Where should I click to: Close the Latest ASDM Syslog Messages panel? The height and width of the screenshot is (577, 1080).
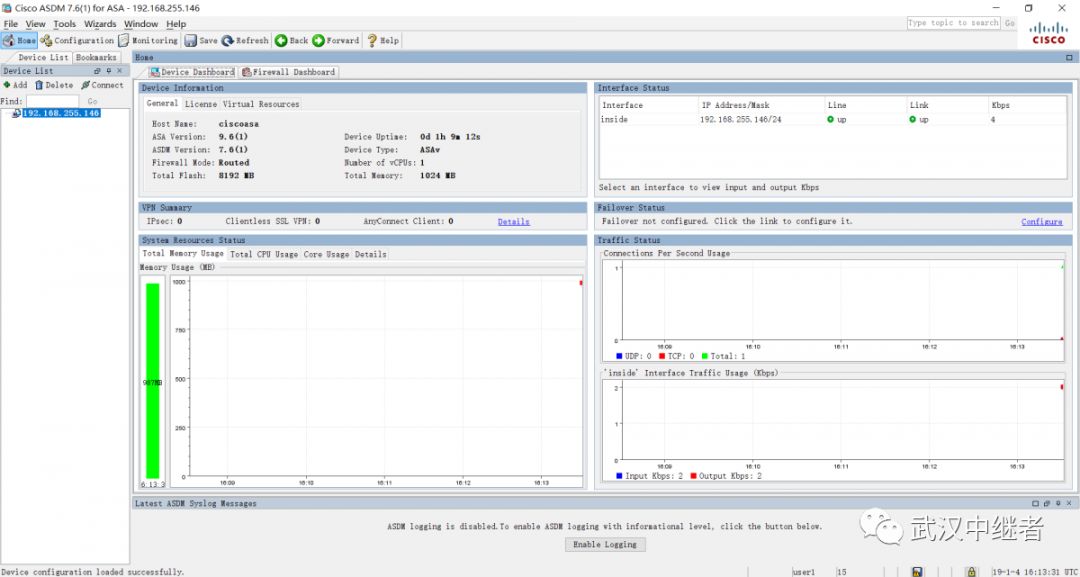(x=1068, y=504)
